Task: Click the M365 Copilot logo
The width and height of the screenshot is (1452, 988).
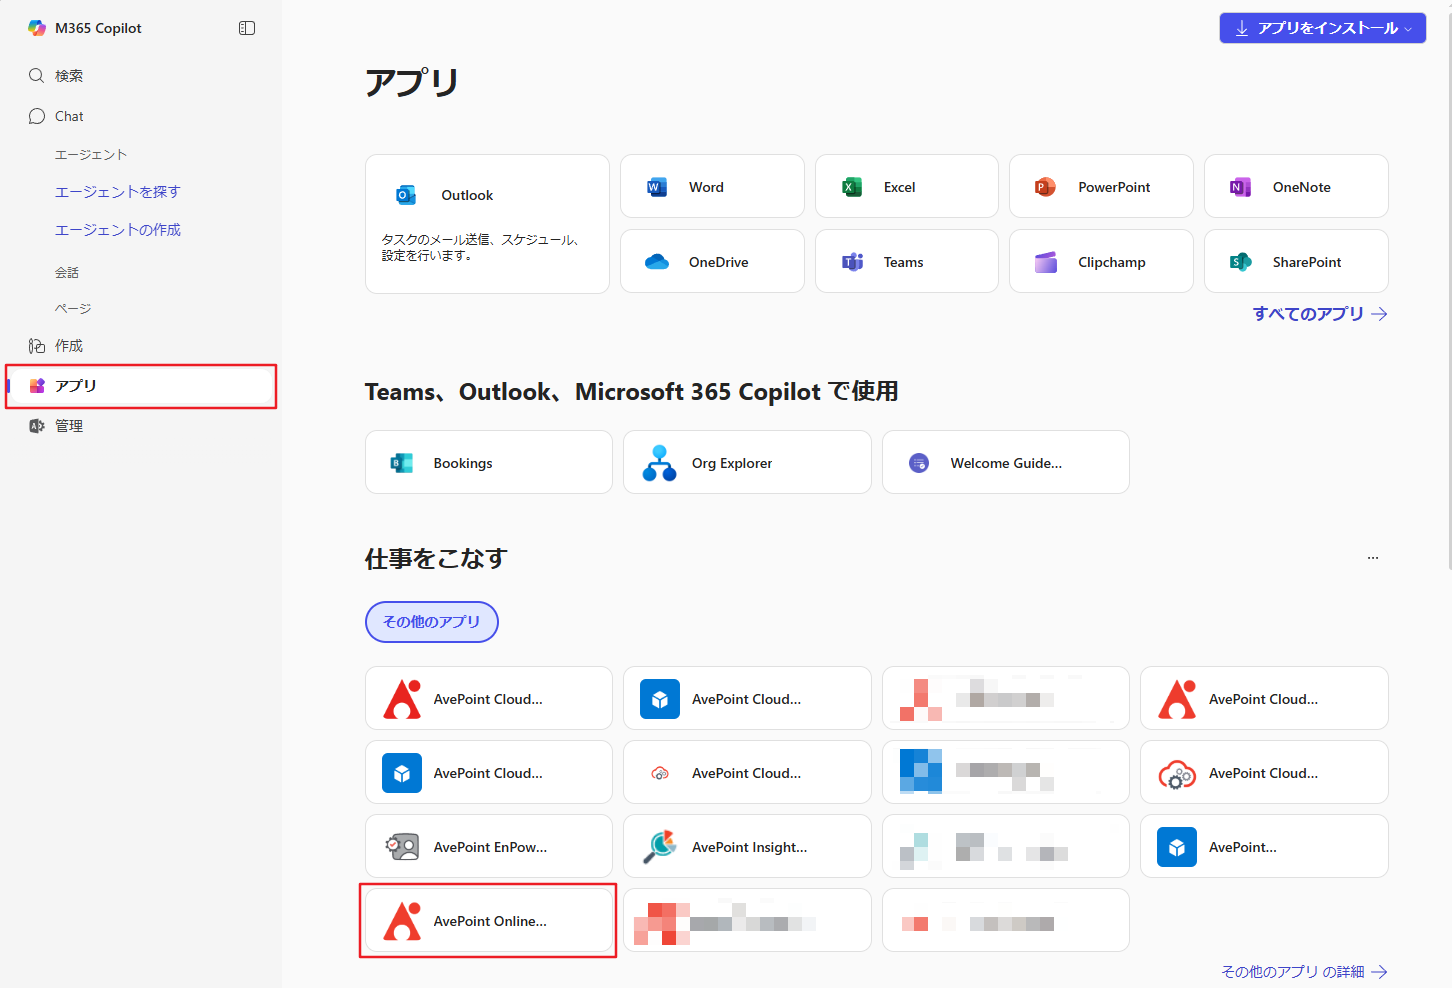Action: [x=37, y=28]
